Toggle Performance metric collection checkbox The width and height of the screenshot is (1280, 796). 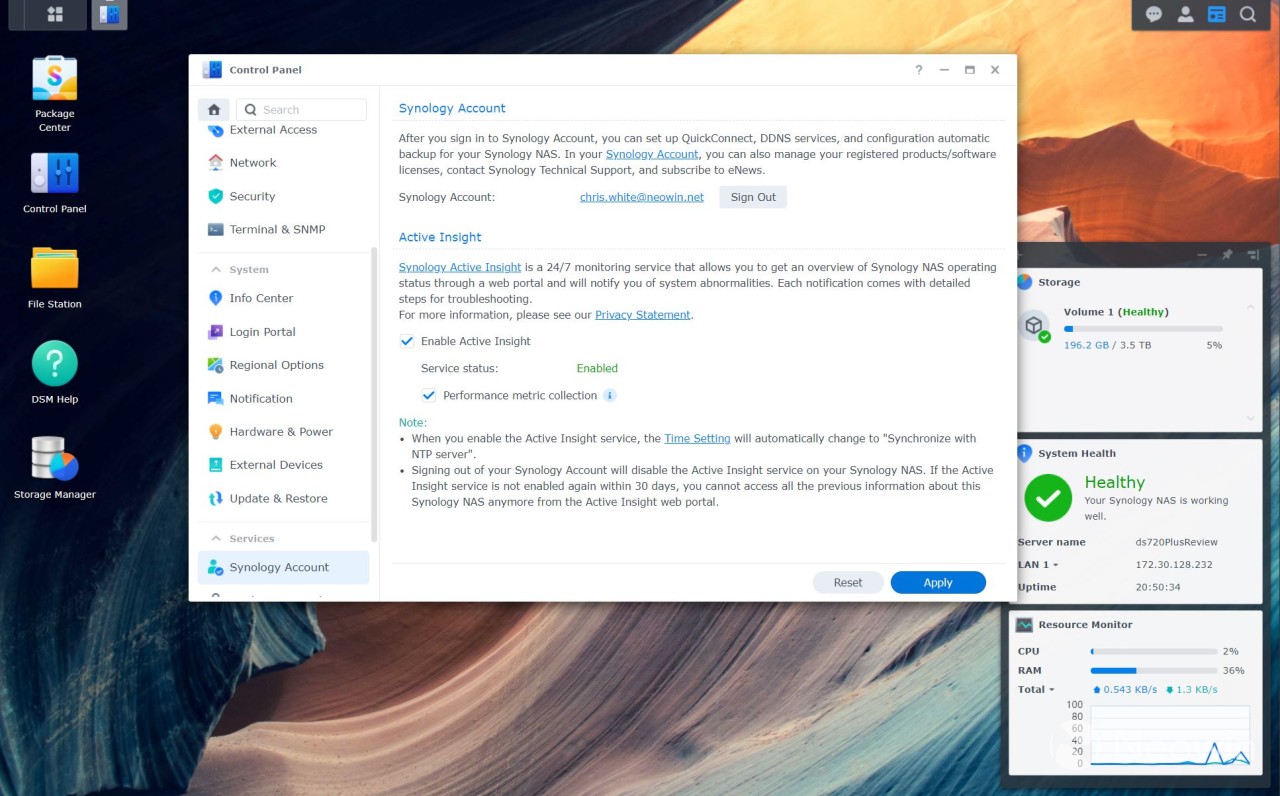click(429, 395)
